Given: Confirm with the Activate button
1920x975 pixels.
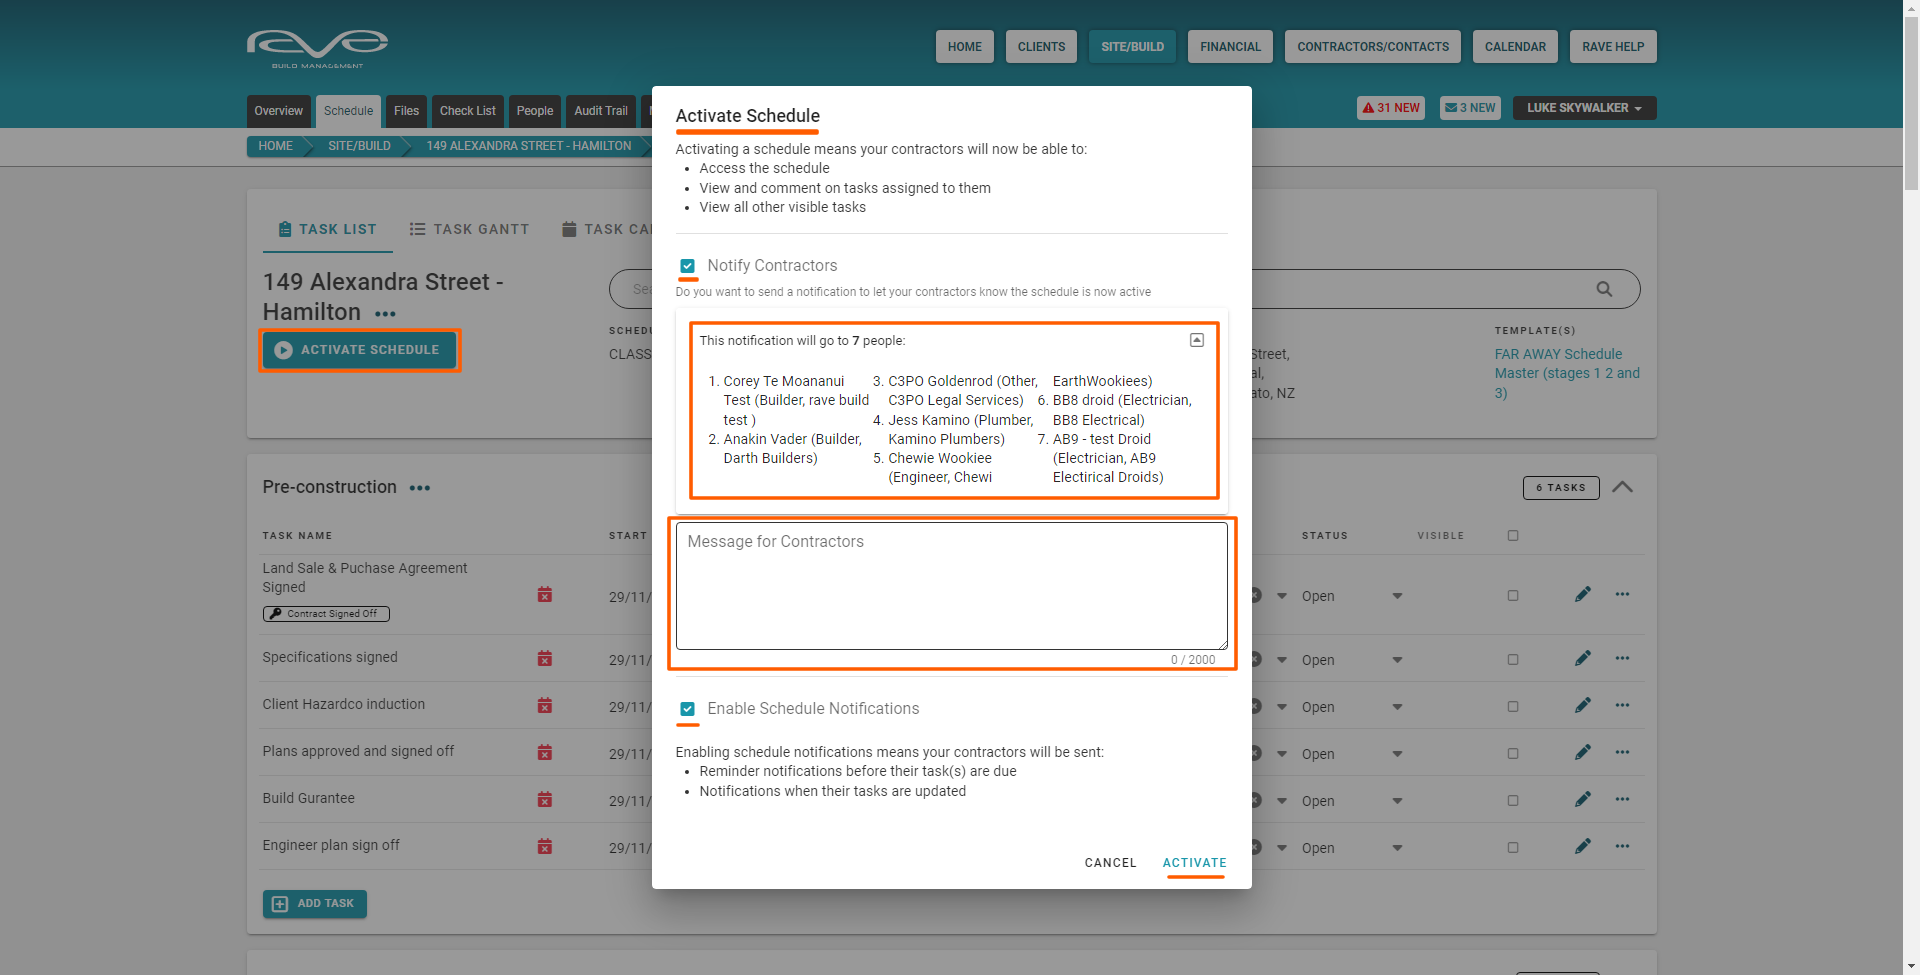Looking at the screenshot, I should pos(1195,863).
